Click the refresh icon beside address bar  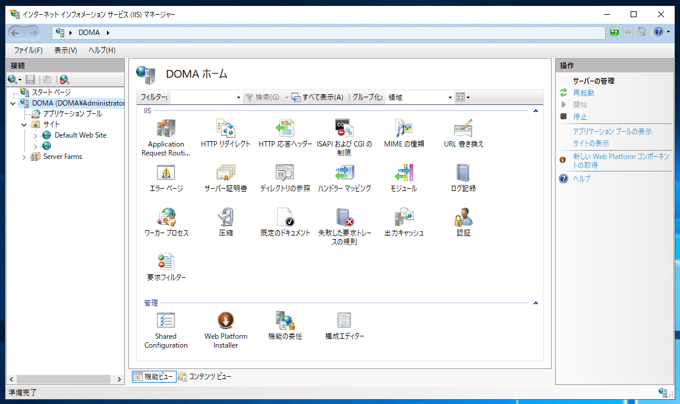[615, 32]
